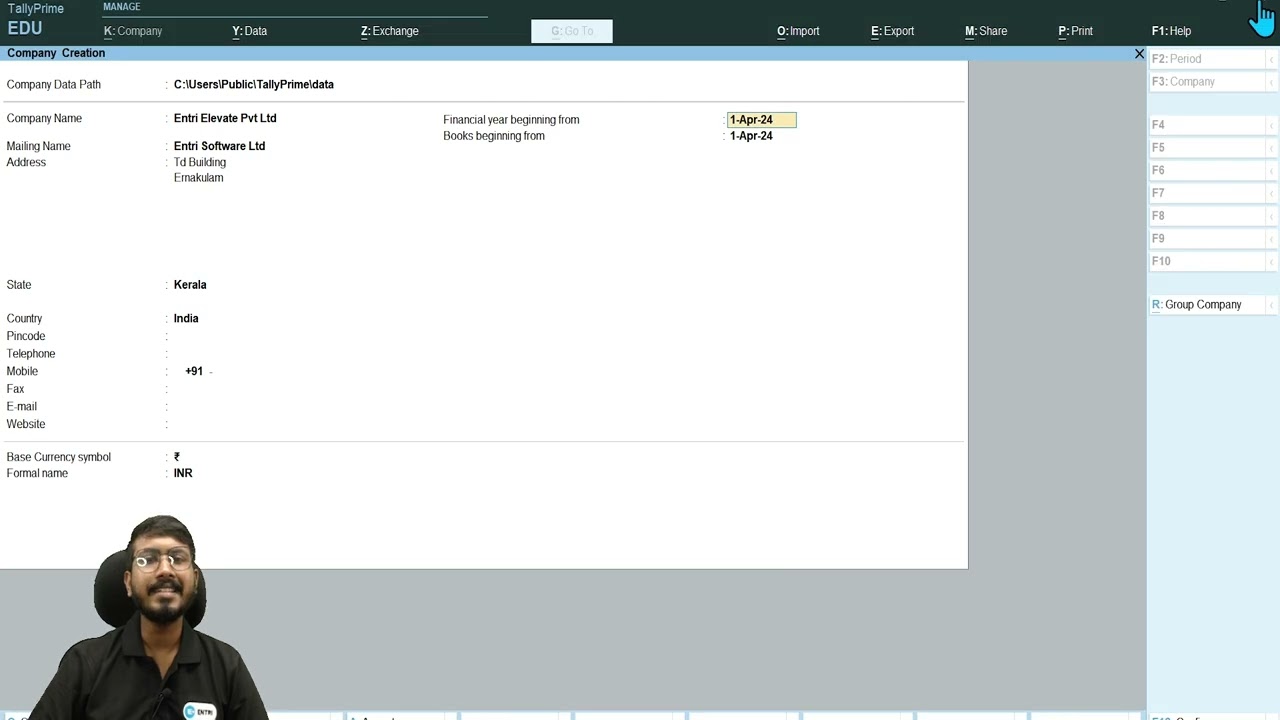Click the TallyPrime EDU logo text
The image size is (1280, 720).
[36, 19]
